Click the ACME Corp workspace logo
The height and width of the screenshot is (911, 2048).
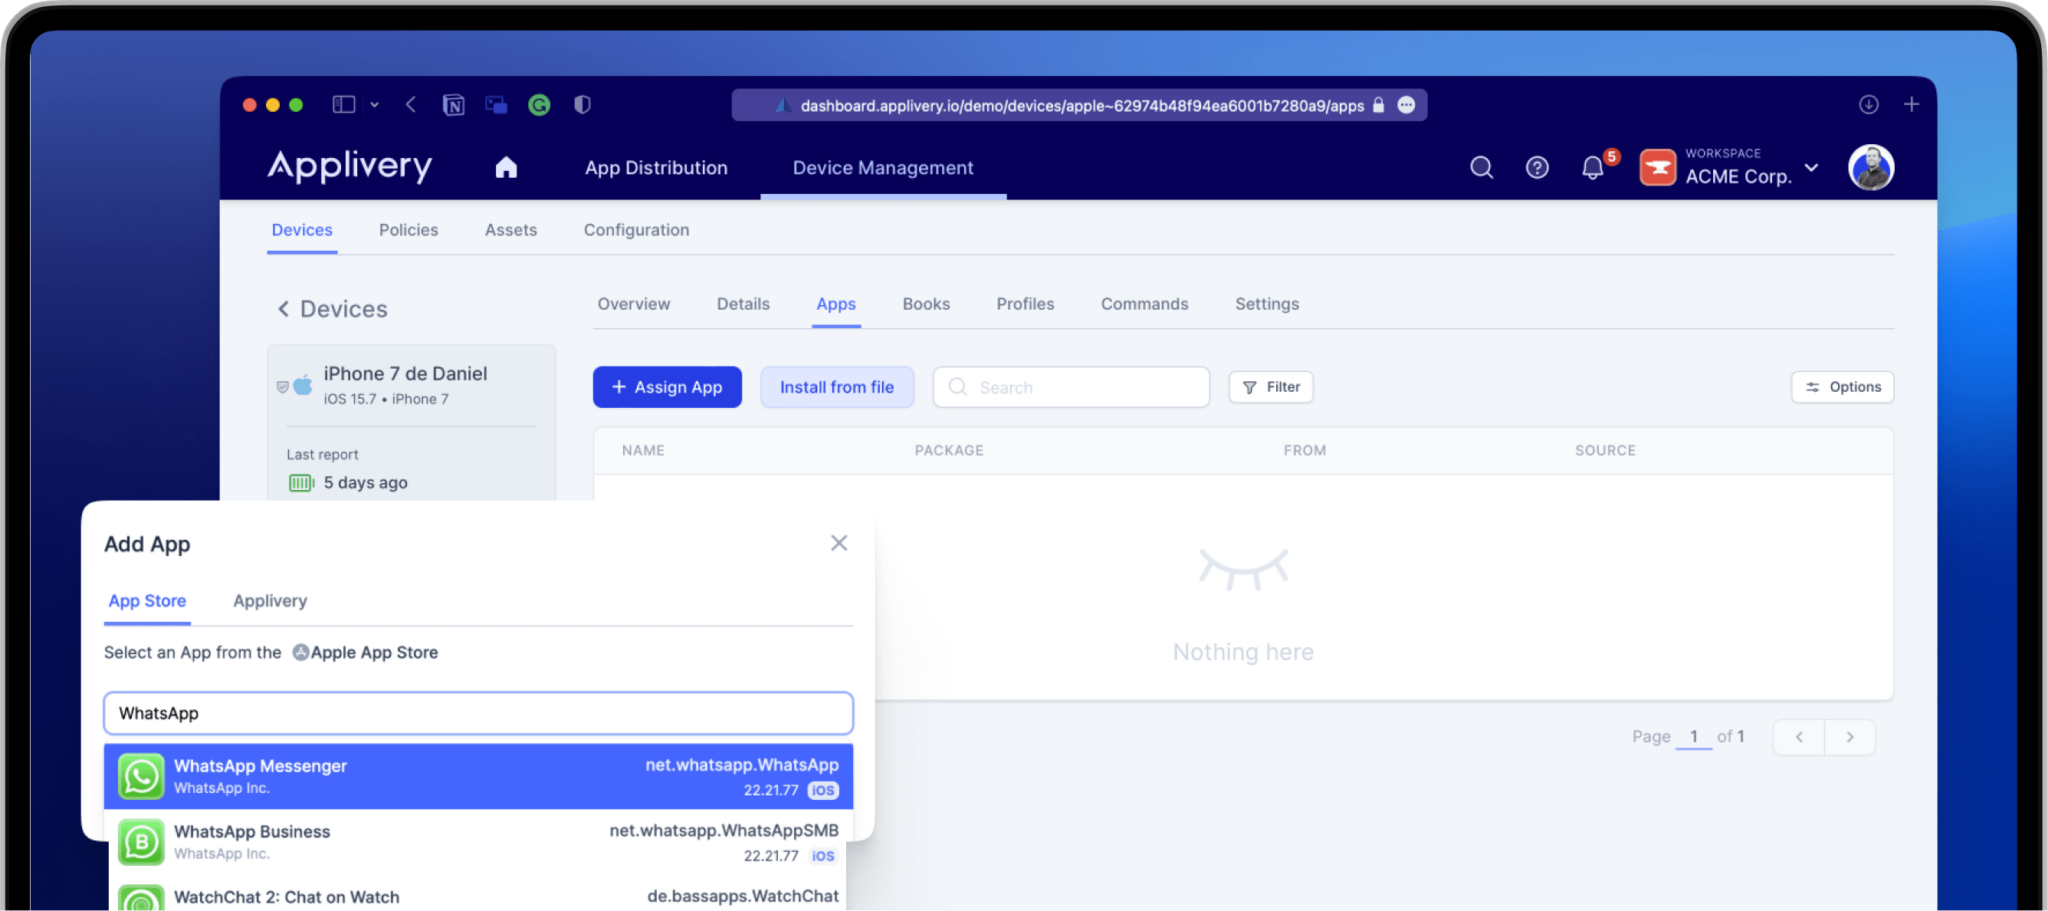[1657, 167]
